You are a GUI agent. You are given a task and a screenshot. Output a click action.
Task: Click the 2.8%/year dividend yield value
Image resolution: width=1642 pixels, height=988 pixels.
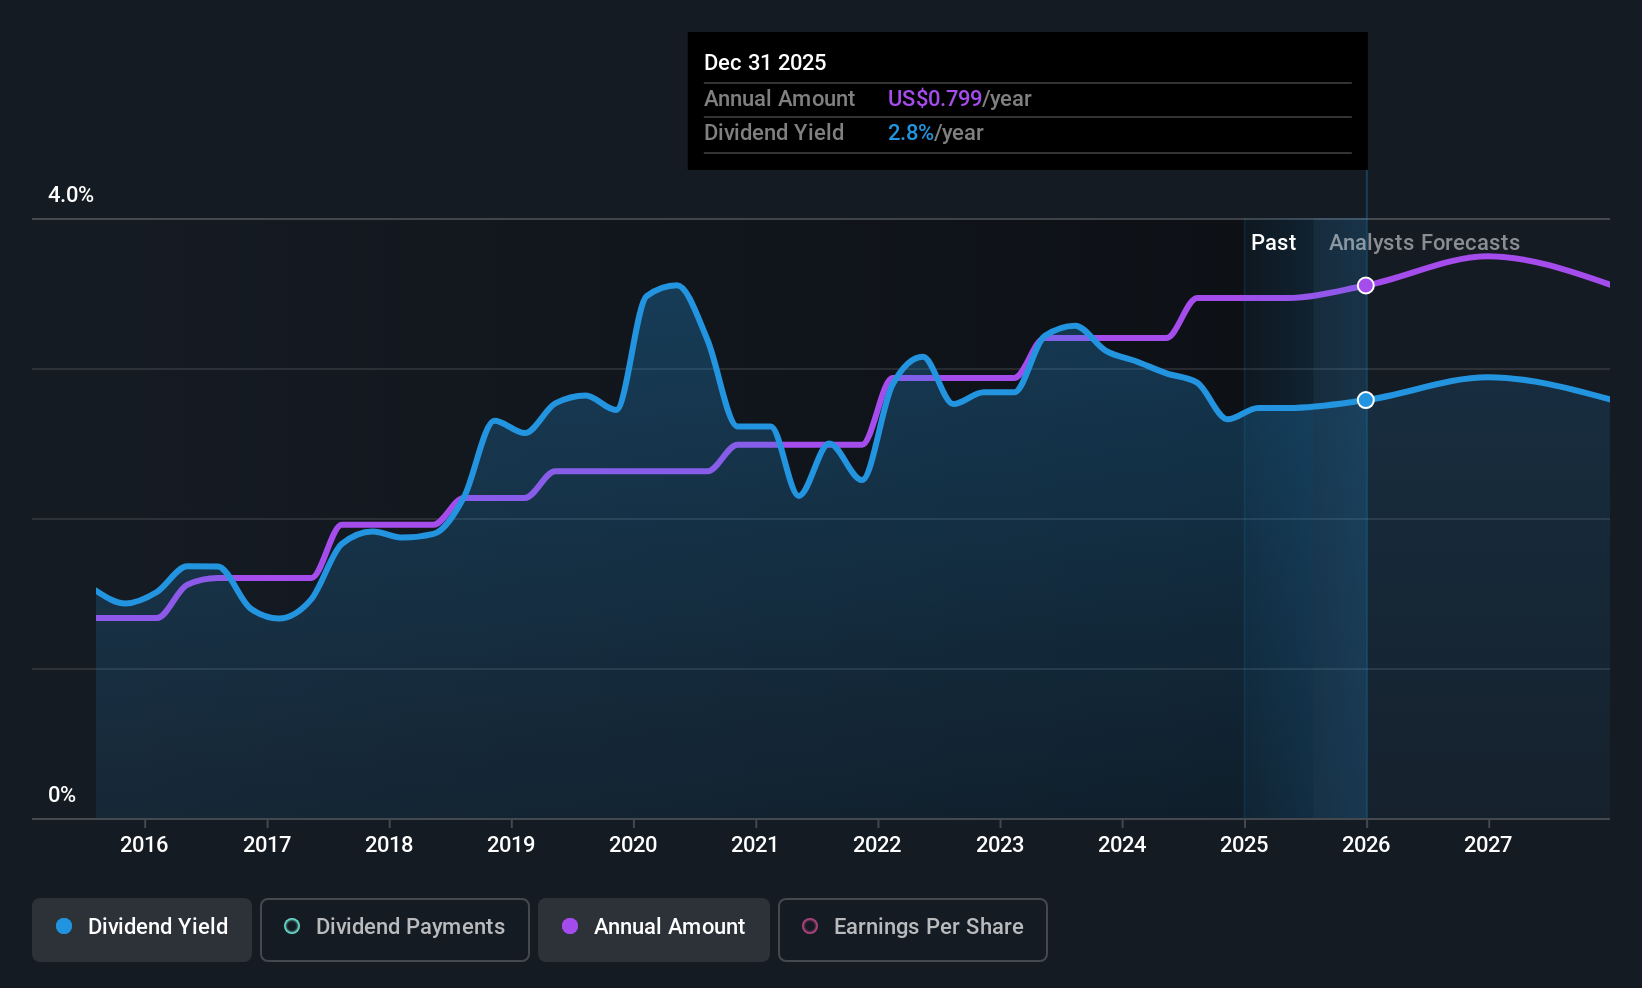tap(934, 132)
